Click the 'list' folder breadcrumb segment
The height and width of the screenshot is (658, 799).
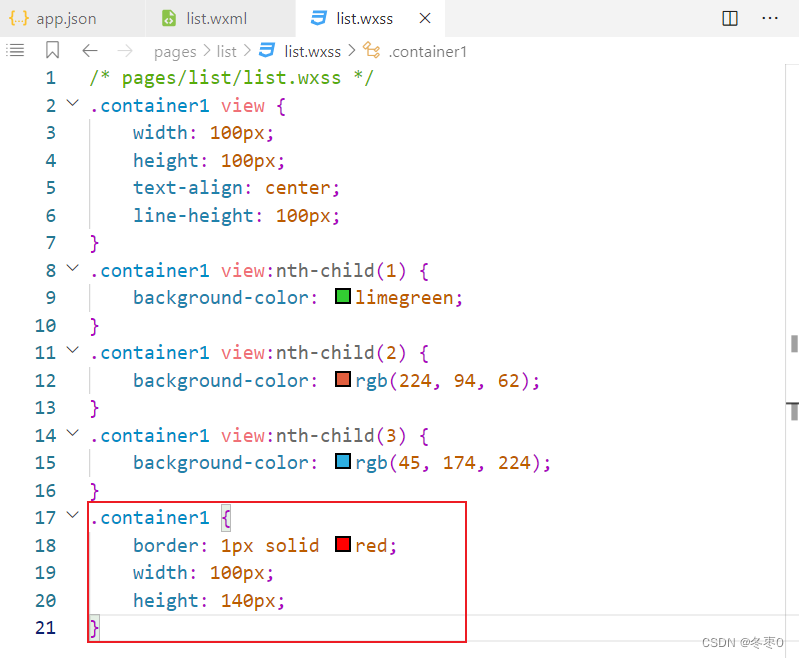(x=227, y=51)
